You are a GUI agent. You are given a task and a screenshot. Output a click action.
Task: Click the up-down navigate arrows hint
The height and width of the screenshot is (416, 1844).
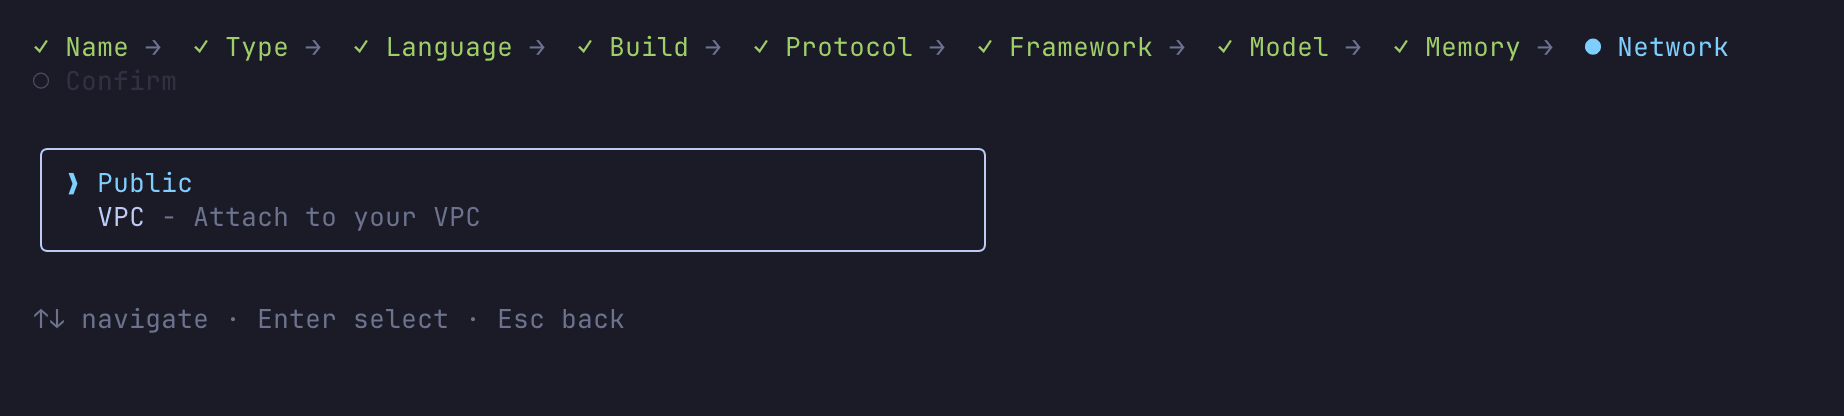coord(49,319)
